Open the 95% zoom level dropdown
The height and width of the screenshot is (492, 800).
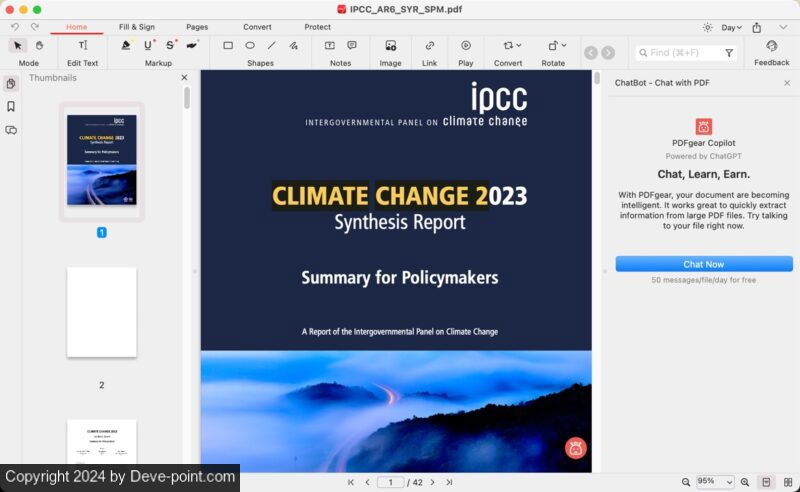click(714, 482)
